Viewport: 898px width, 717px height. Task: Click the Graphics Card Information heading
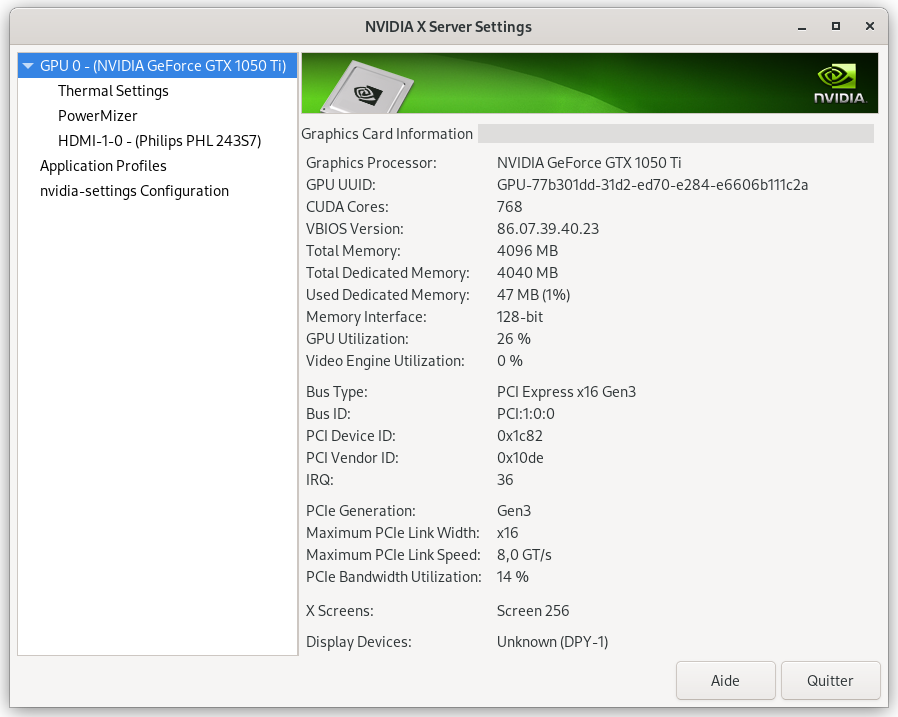click(x=387, y=134)
